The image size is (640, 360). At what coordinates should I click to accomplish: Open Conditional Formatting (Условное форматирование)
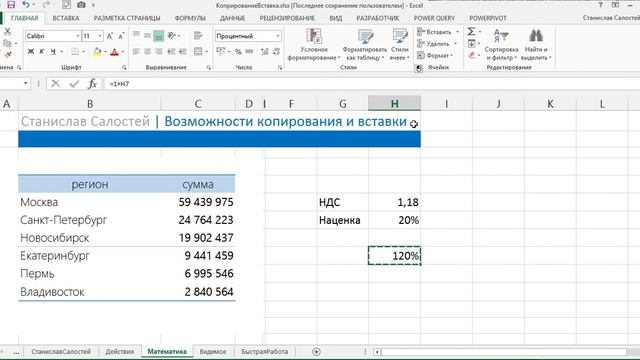pos(314,45)
